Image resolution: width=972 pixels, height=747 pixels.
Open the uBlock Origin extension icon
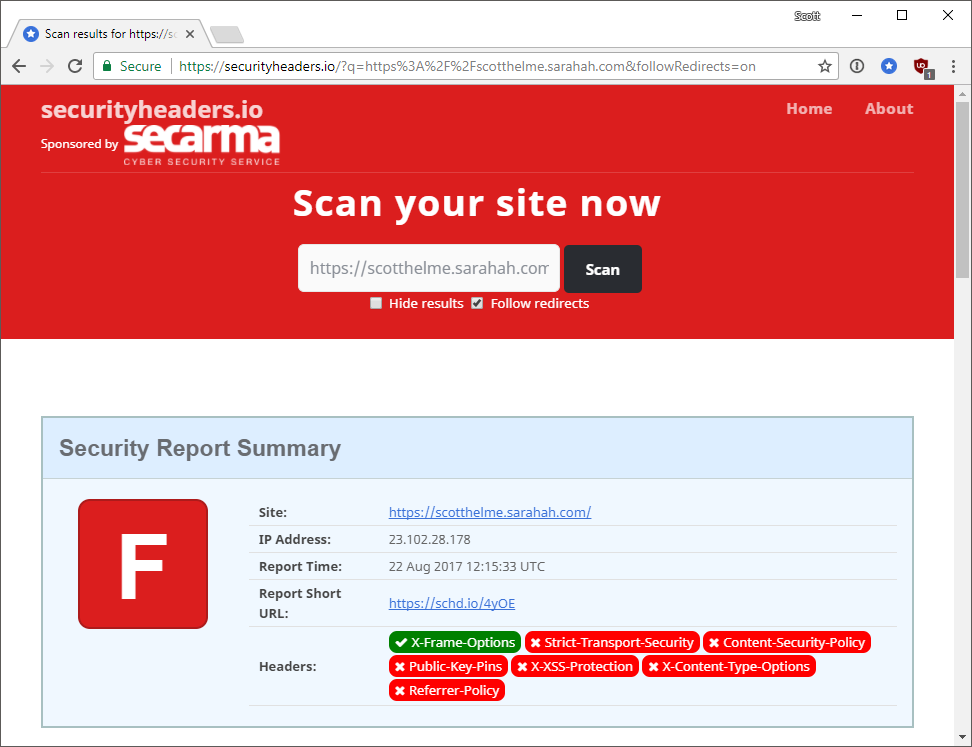coord(921,67)
